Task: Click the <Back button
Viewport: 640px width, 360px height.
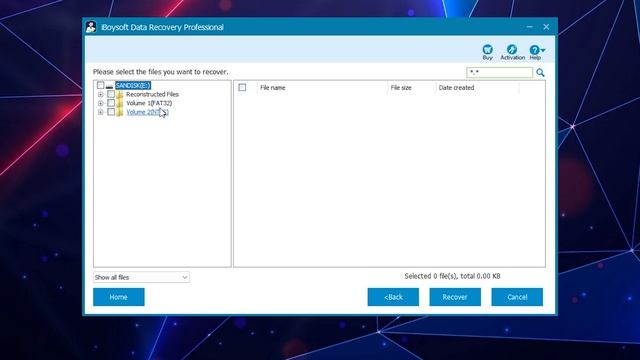Action: pos(393,297)
